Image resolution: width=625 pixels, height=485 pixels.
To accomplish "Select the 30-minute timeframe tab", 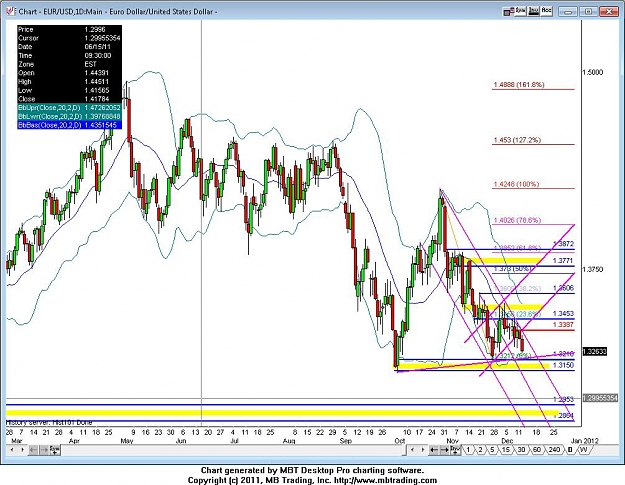I will click(x=521, y=450).
